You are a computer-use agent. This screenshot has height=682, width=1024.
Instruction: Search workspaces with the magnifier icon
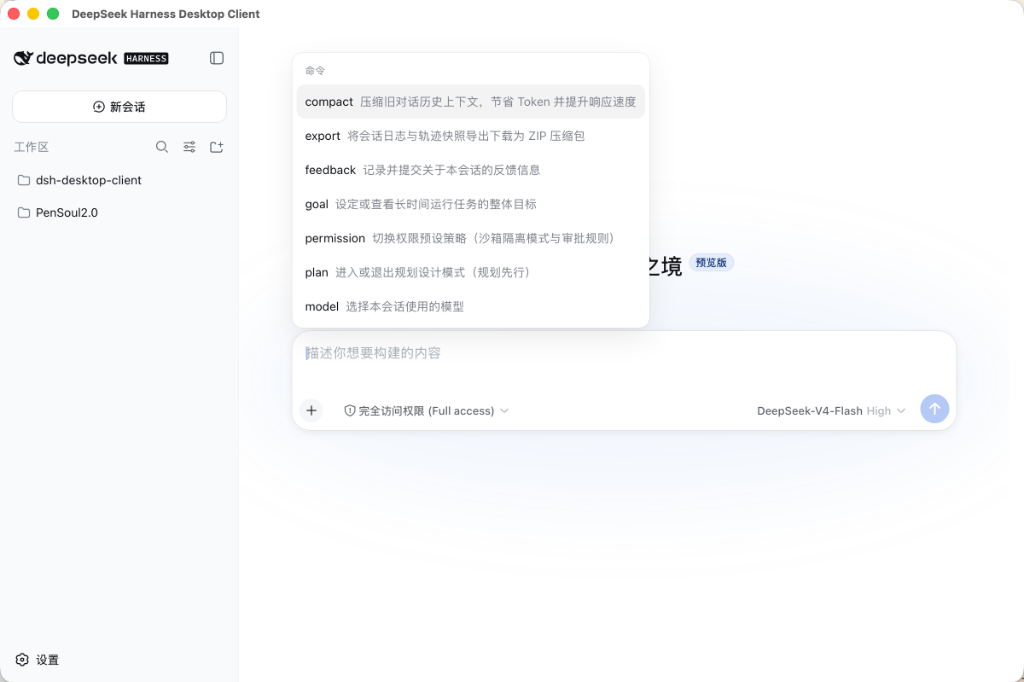162,147
